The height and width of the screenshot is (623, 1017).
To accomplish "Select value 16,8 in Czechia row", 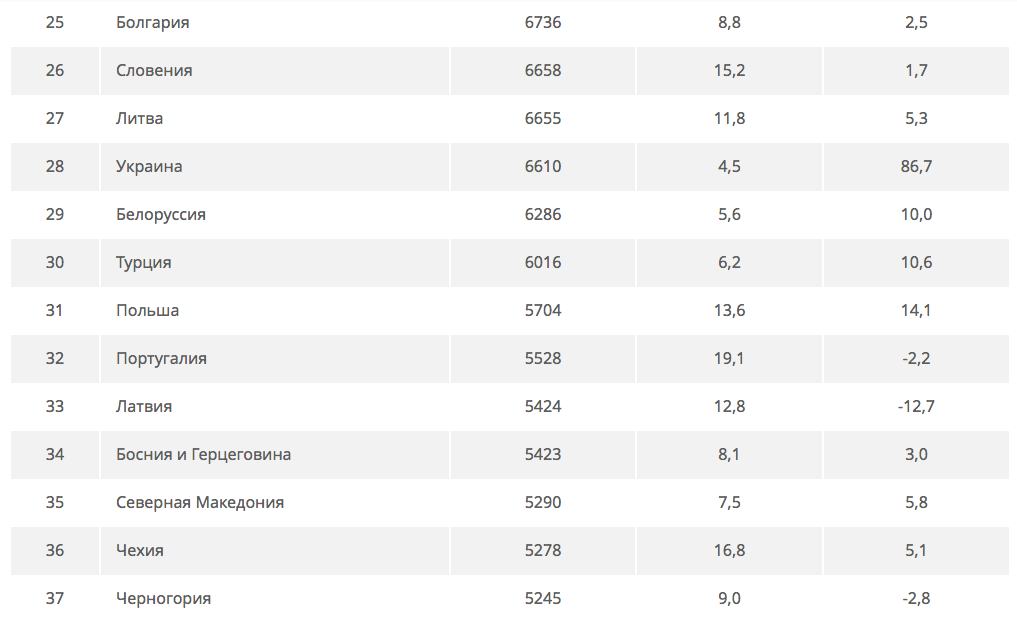I will [x=729, y=550].
